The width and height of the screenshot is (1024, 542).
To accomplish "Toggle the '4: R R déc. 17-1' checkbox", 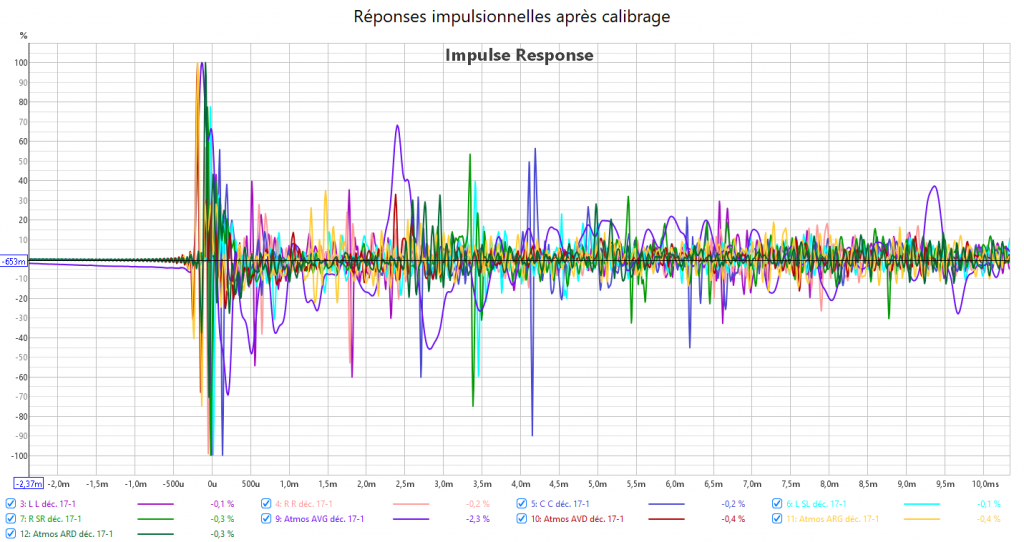I will [266, 504].
